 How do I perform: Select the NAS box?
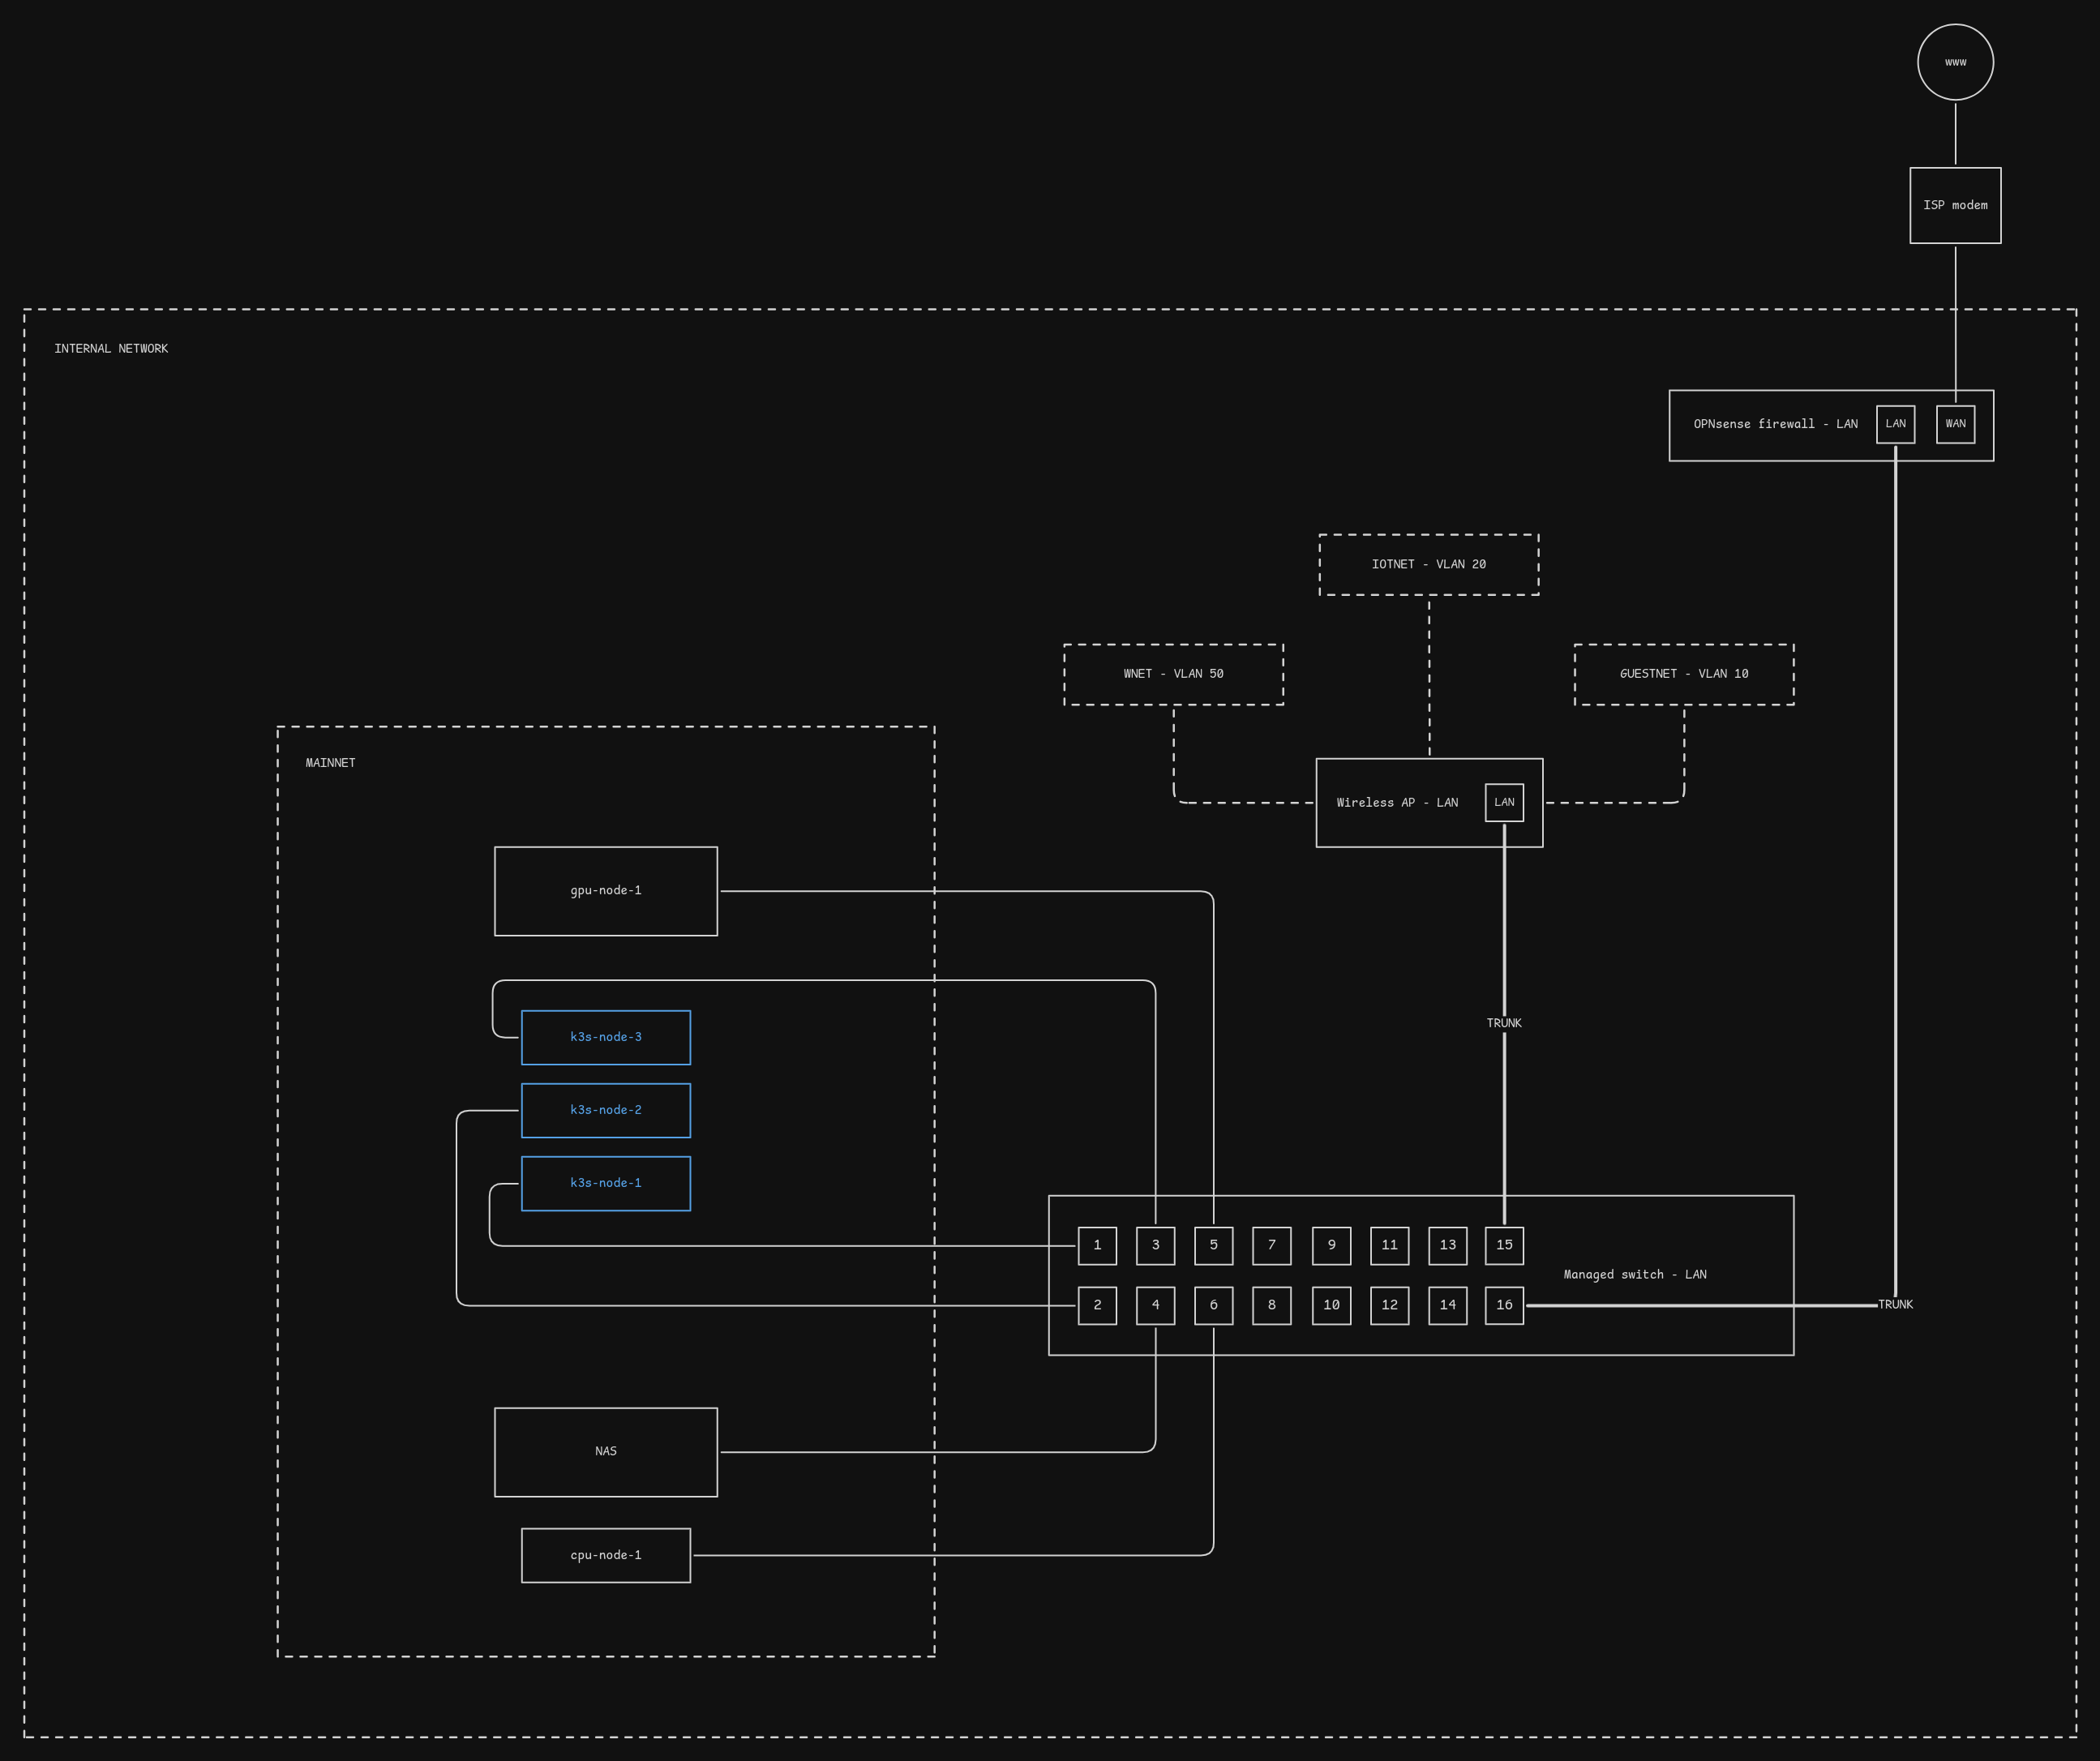605,1452
